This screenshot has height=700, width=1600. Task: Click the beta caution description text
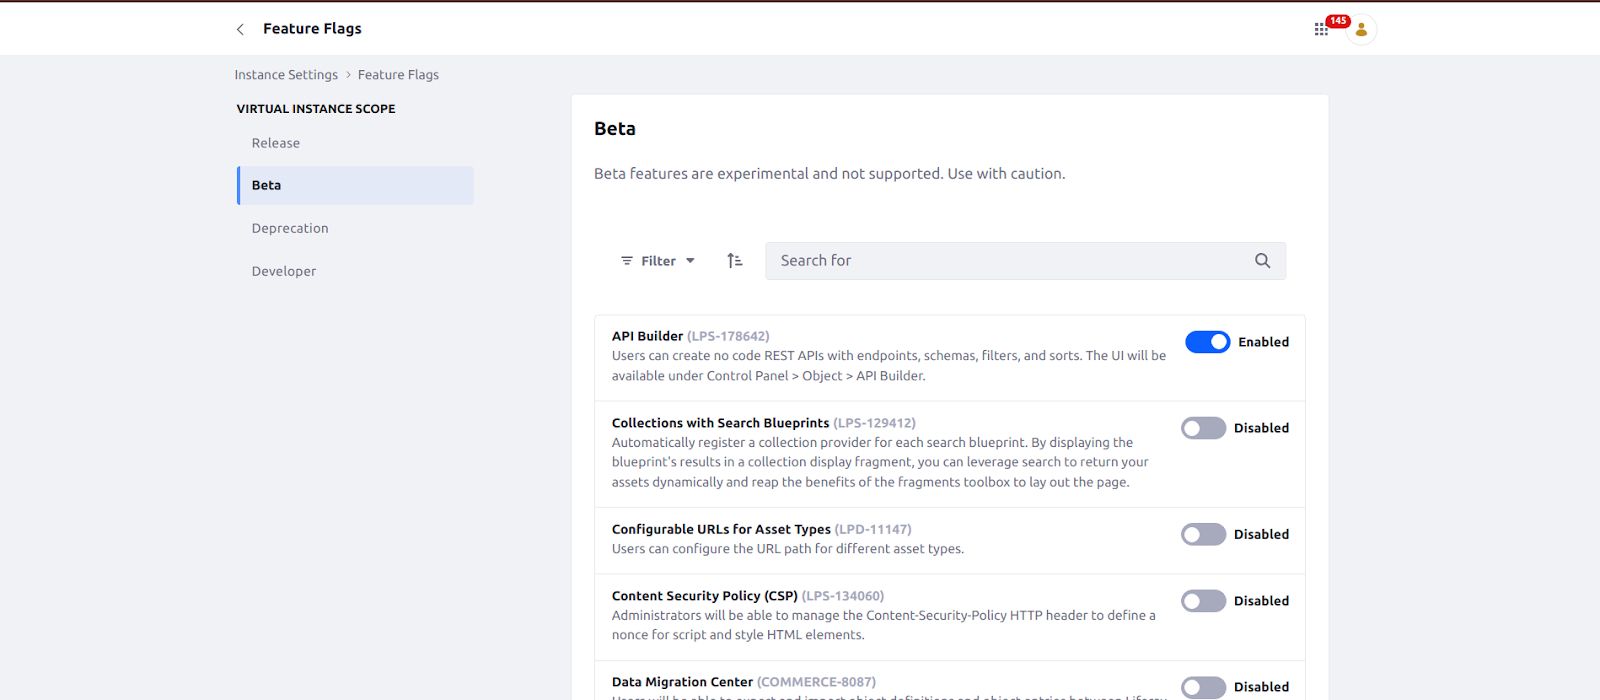click(x=830, y=174)
